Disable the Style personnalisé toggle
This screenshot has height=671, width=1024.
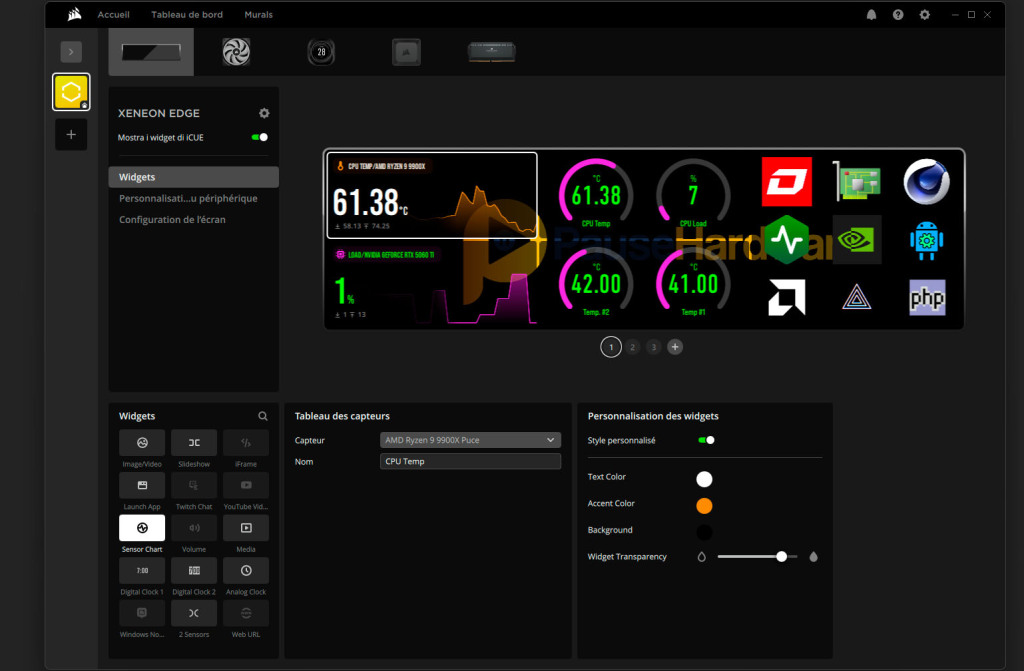click(706, 440)
